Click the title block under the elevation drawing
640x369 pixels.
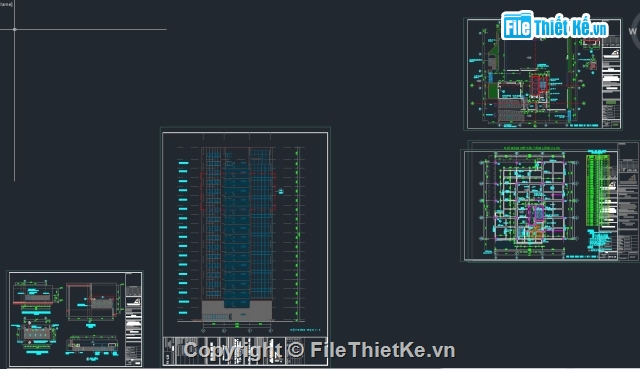click(x=245, y=351)
